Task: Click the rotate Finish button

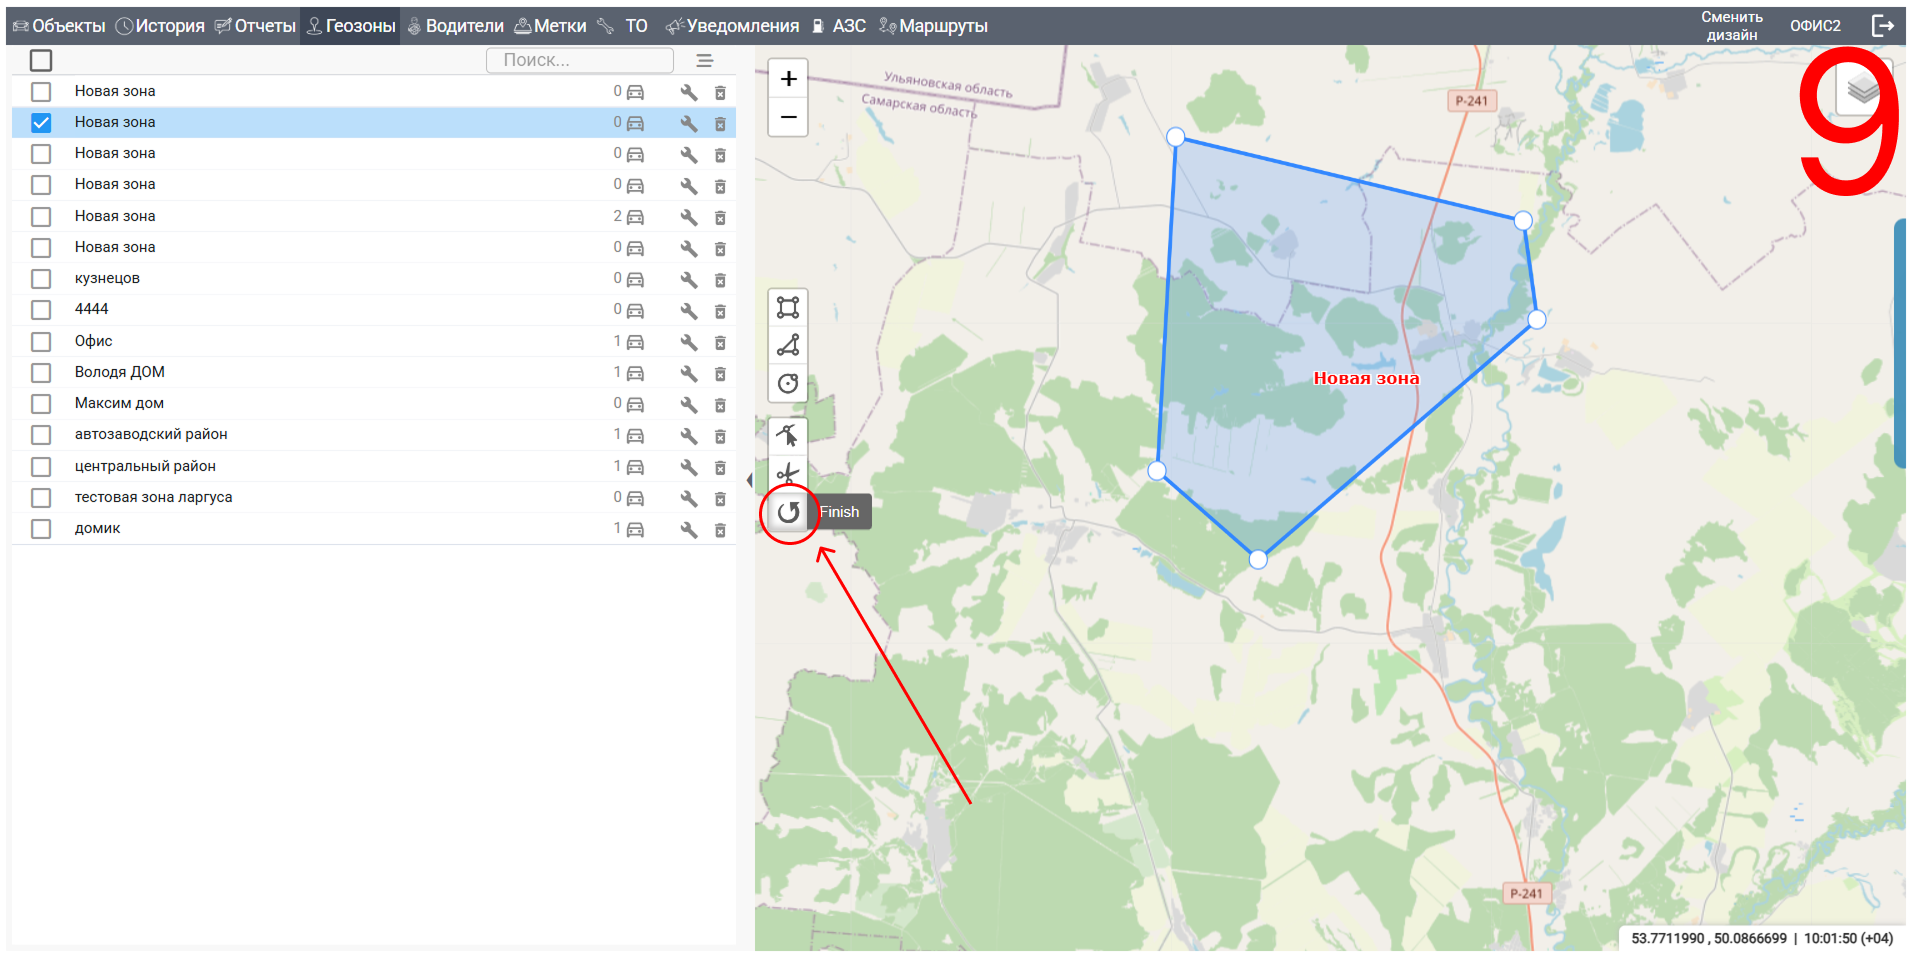Action: pyautogui.click(x=789, y=513)
